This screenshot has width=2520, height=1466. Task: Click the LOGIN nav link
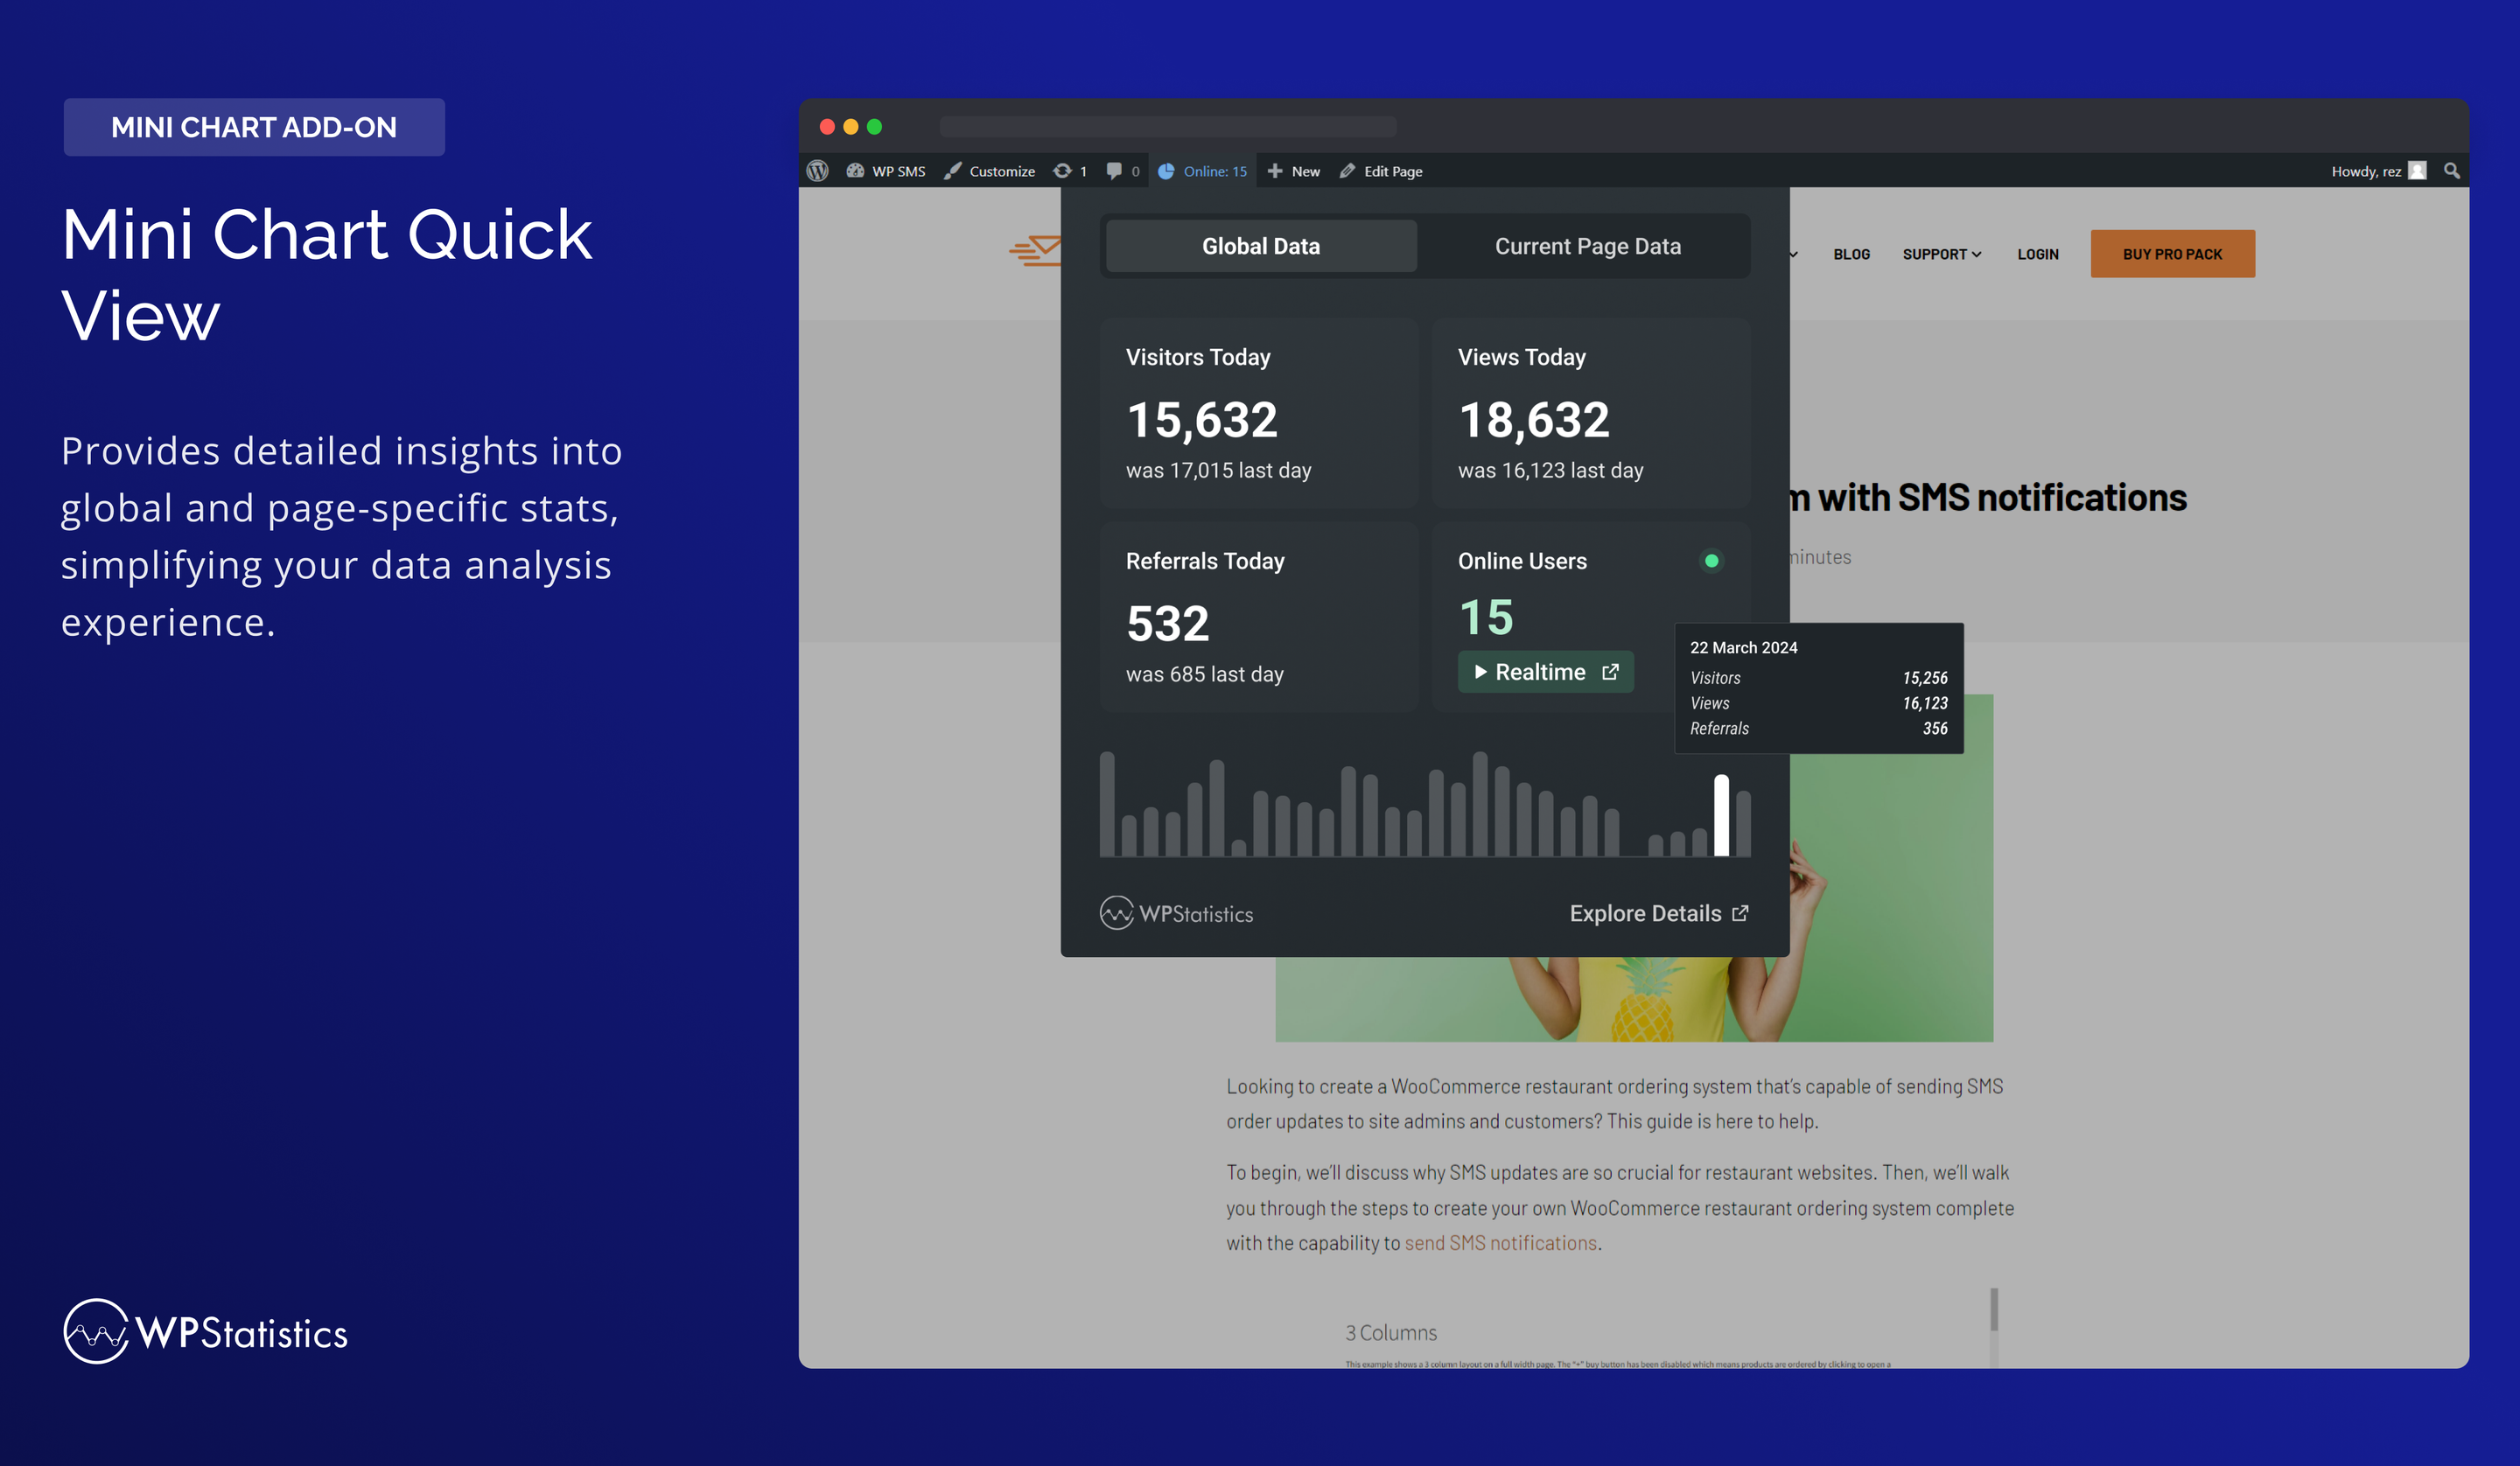pos(2037,254)
